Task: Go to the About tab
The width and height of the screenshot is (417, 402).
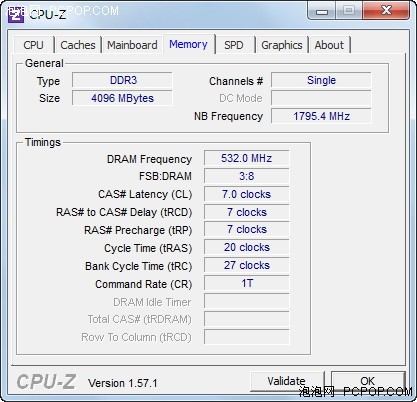Action: (329, 45)
